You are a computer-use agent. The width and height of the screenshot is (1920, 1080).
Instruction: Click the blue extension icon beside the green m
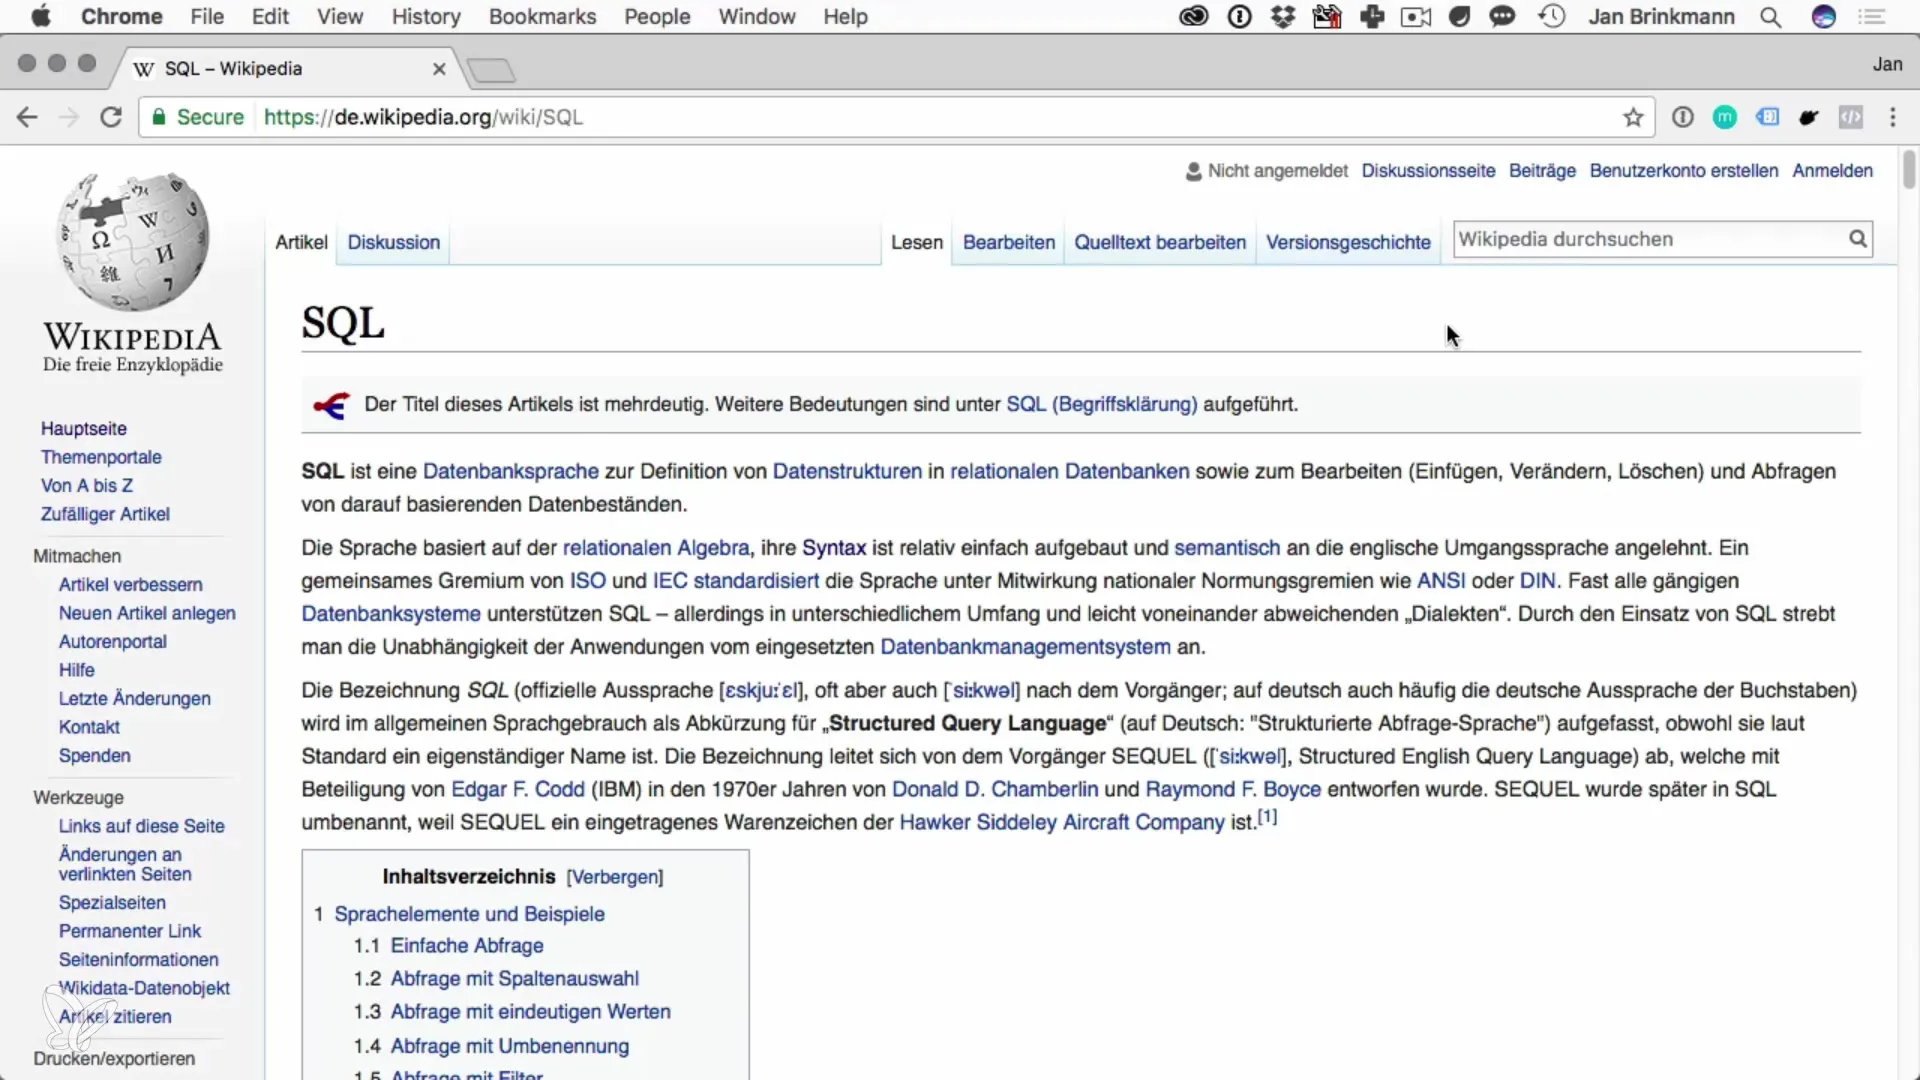click(x=1767, y=117)
